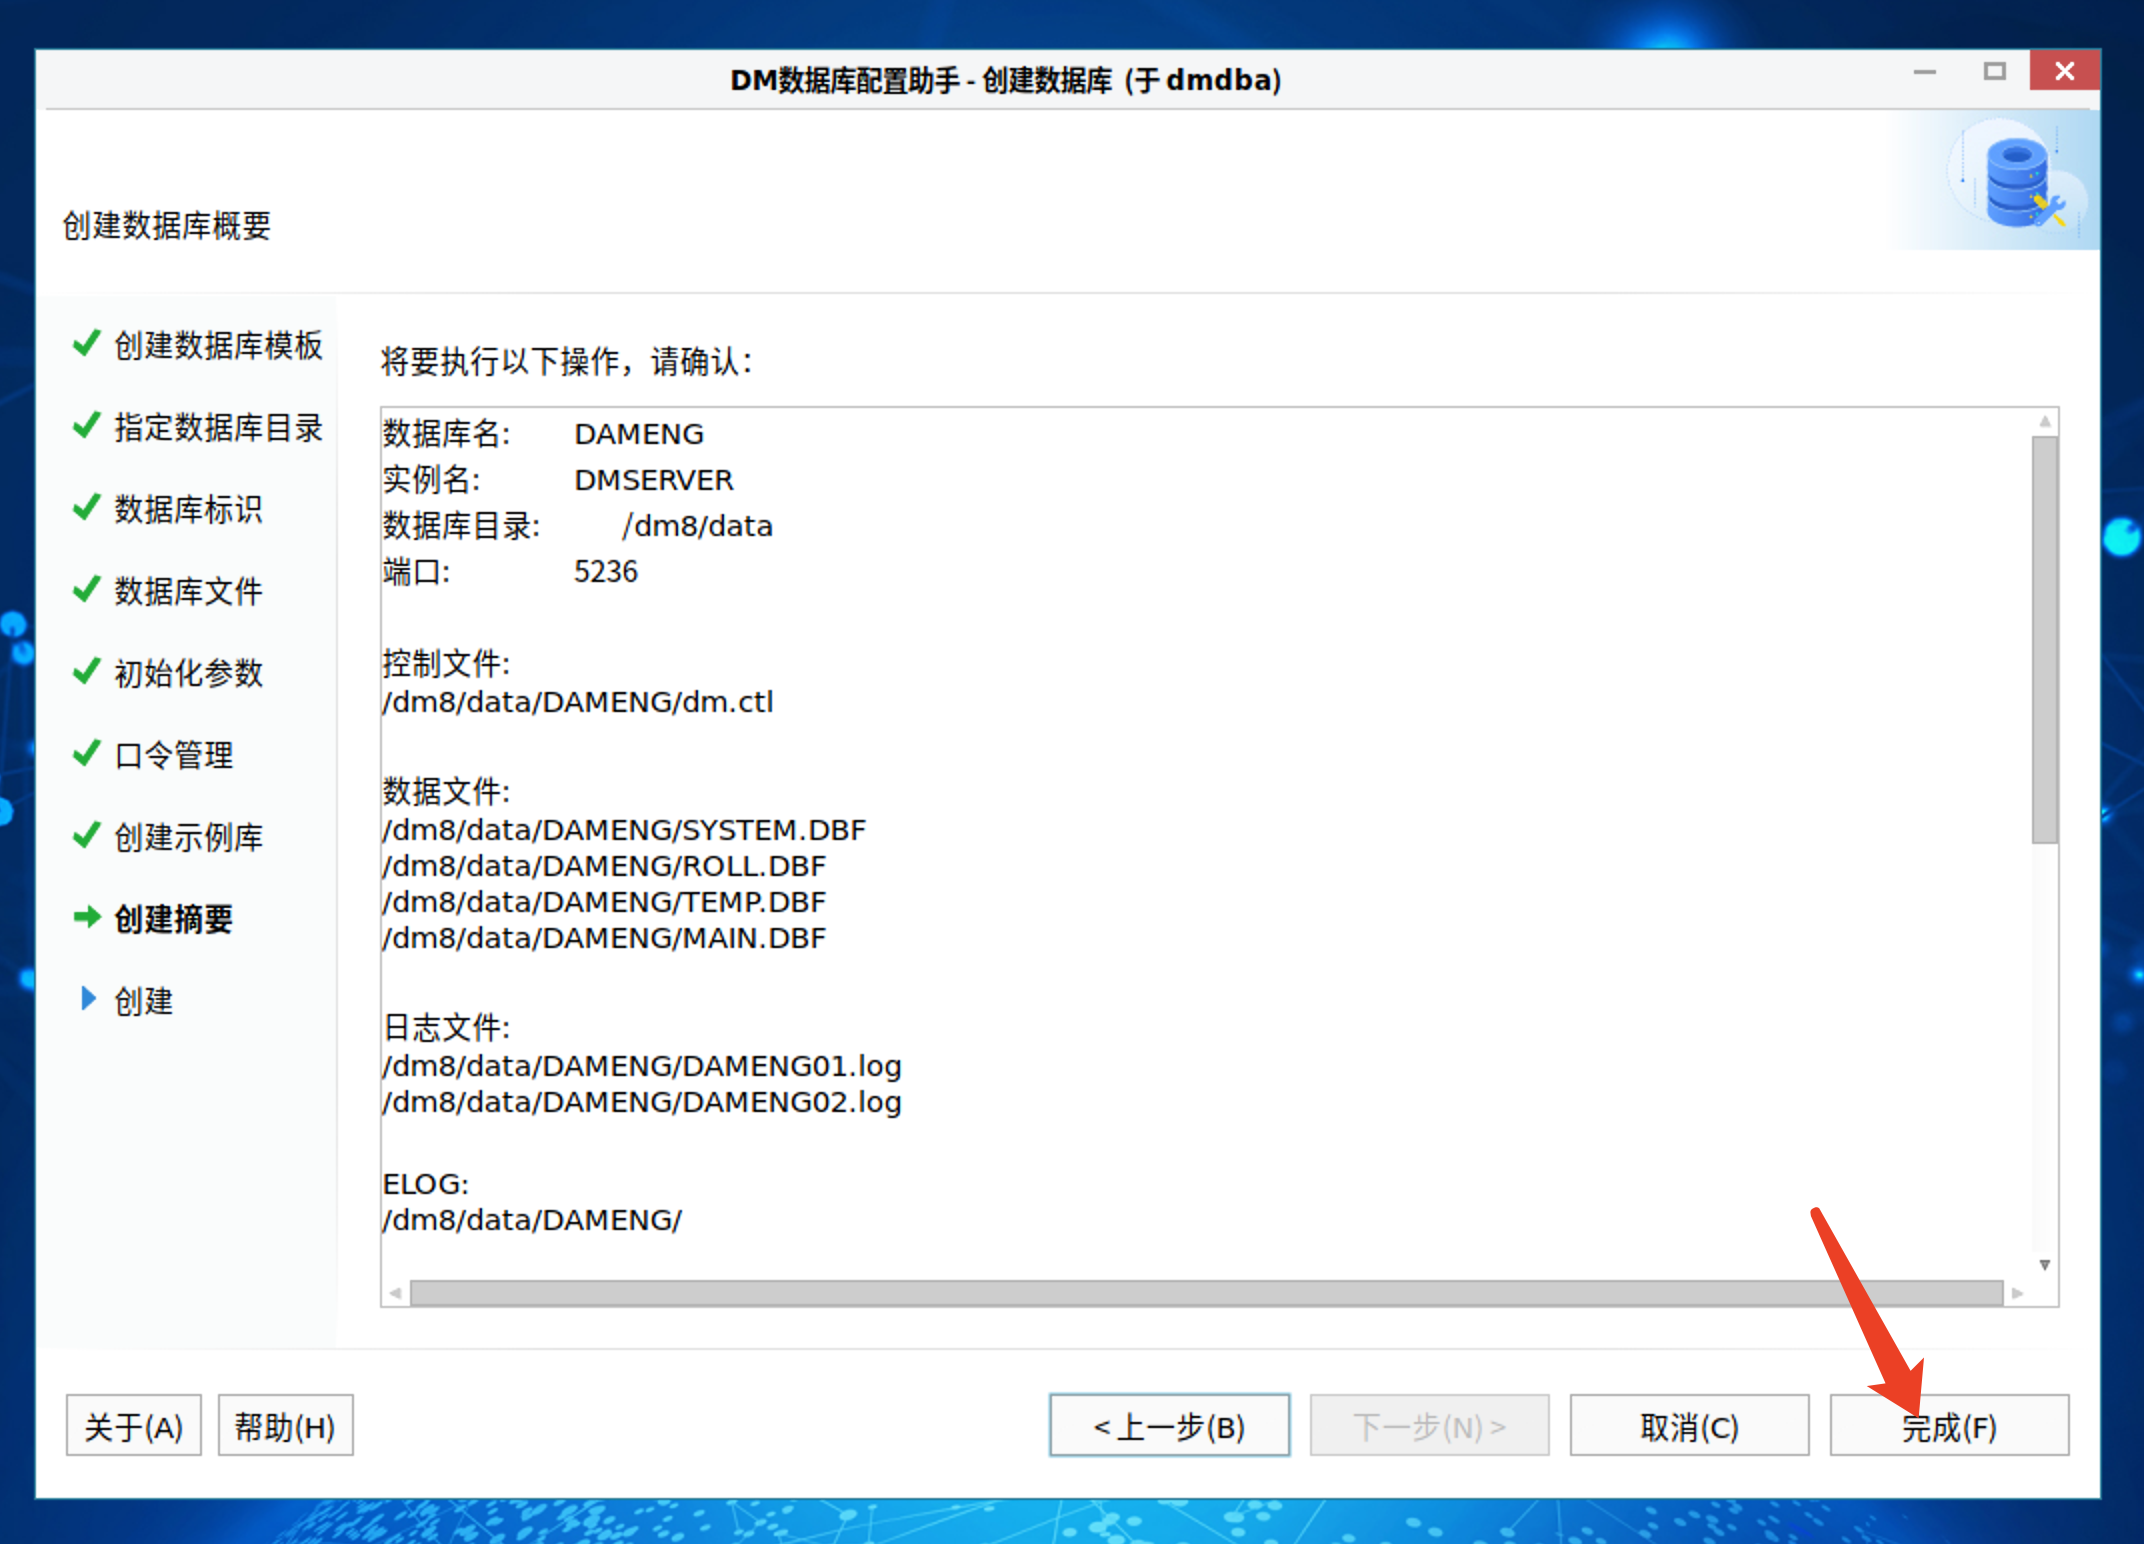
Task: Click the checkmark icon beside 数据库标识
Action: pyautogui.click(x=85, y=509)
